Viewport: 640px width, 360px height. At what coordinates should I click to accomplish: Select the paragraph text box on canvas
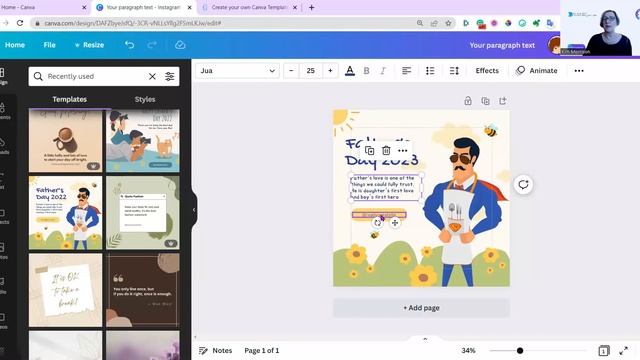pos(385,188)
